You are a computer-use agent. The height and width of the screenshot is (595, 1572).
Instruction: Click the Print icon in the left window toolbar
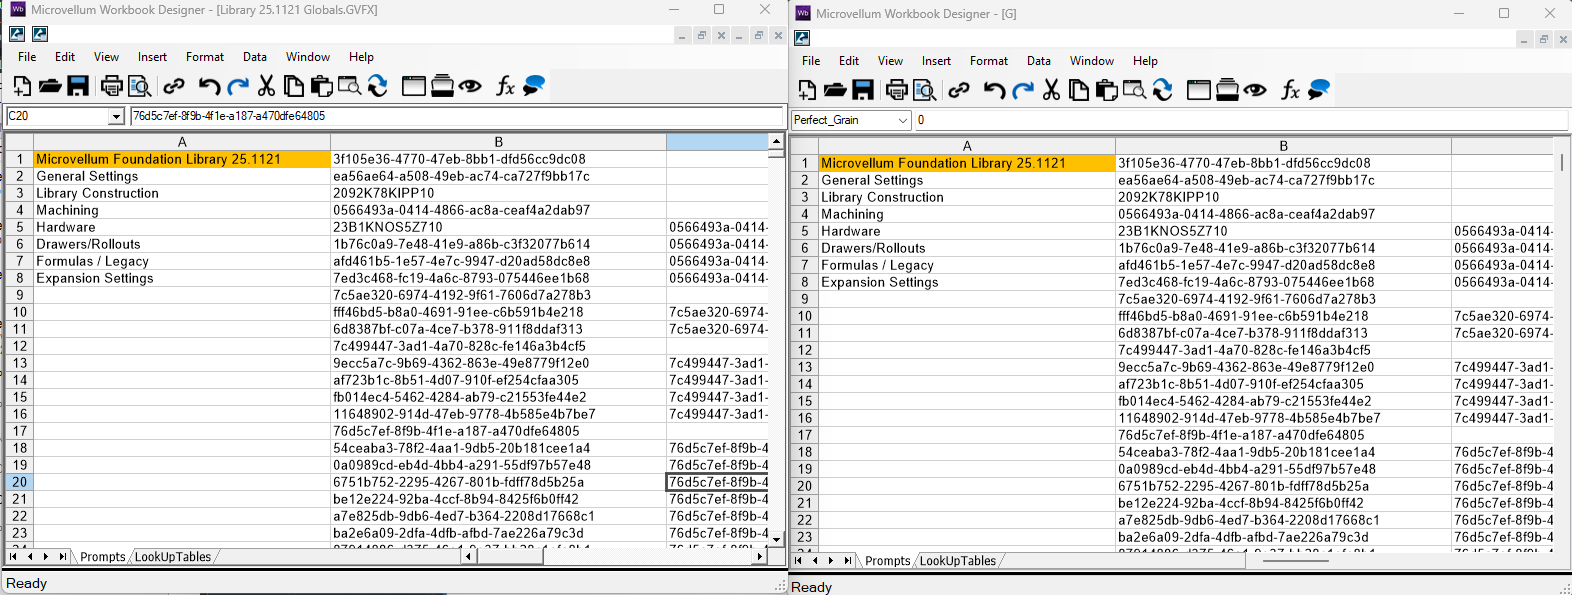coord(111,86)
